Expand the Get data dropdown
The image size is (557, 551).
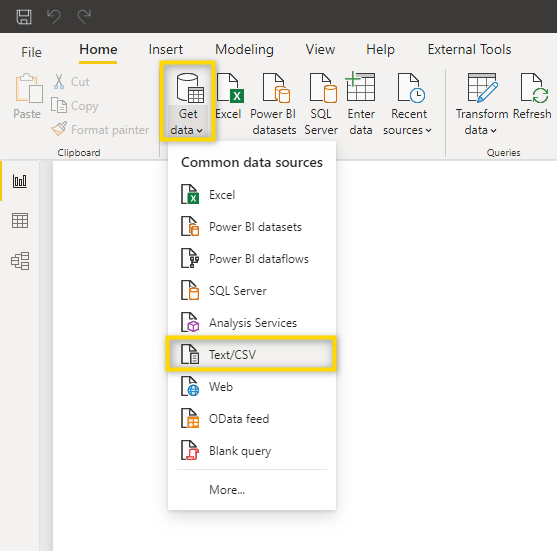(187, 104)
